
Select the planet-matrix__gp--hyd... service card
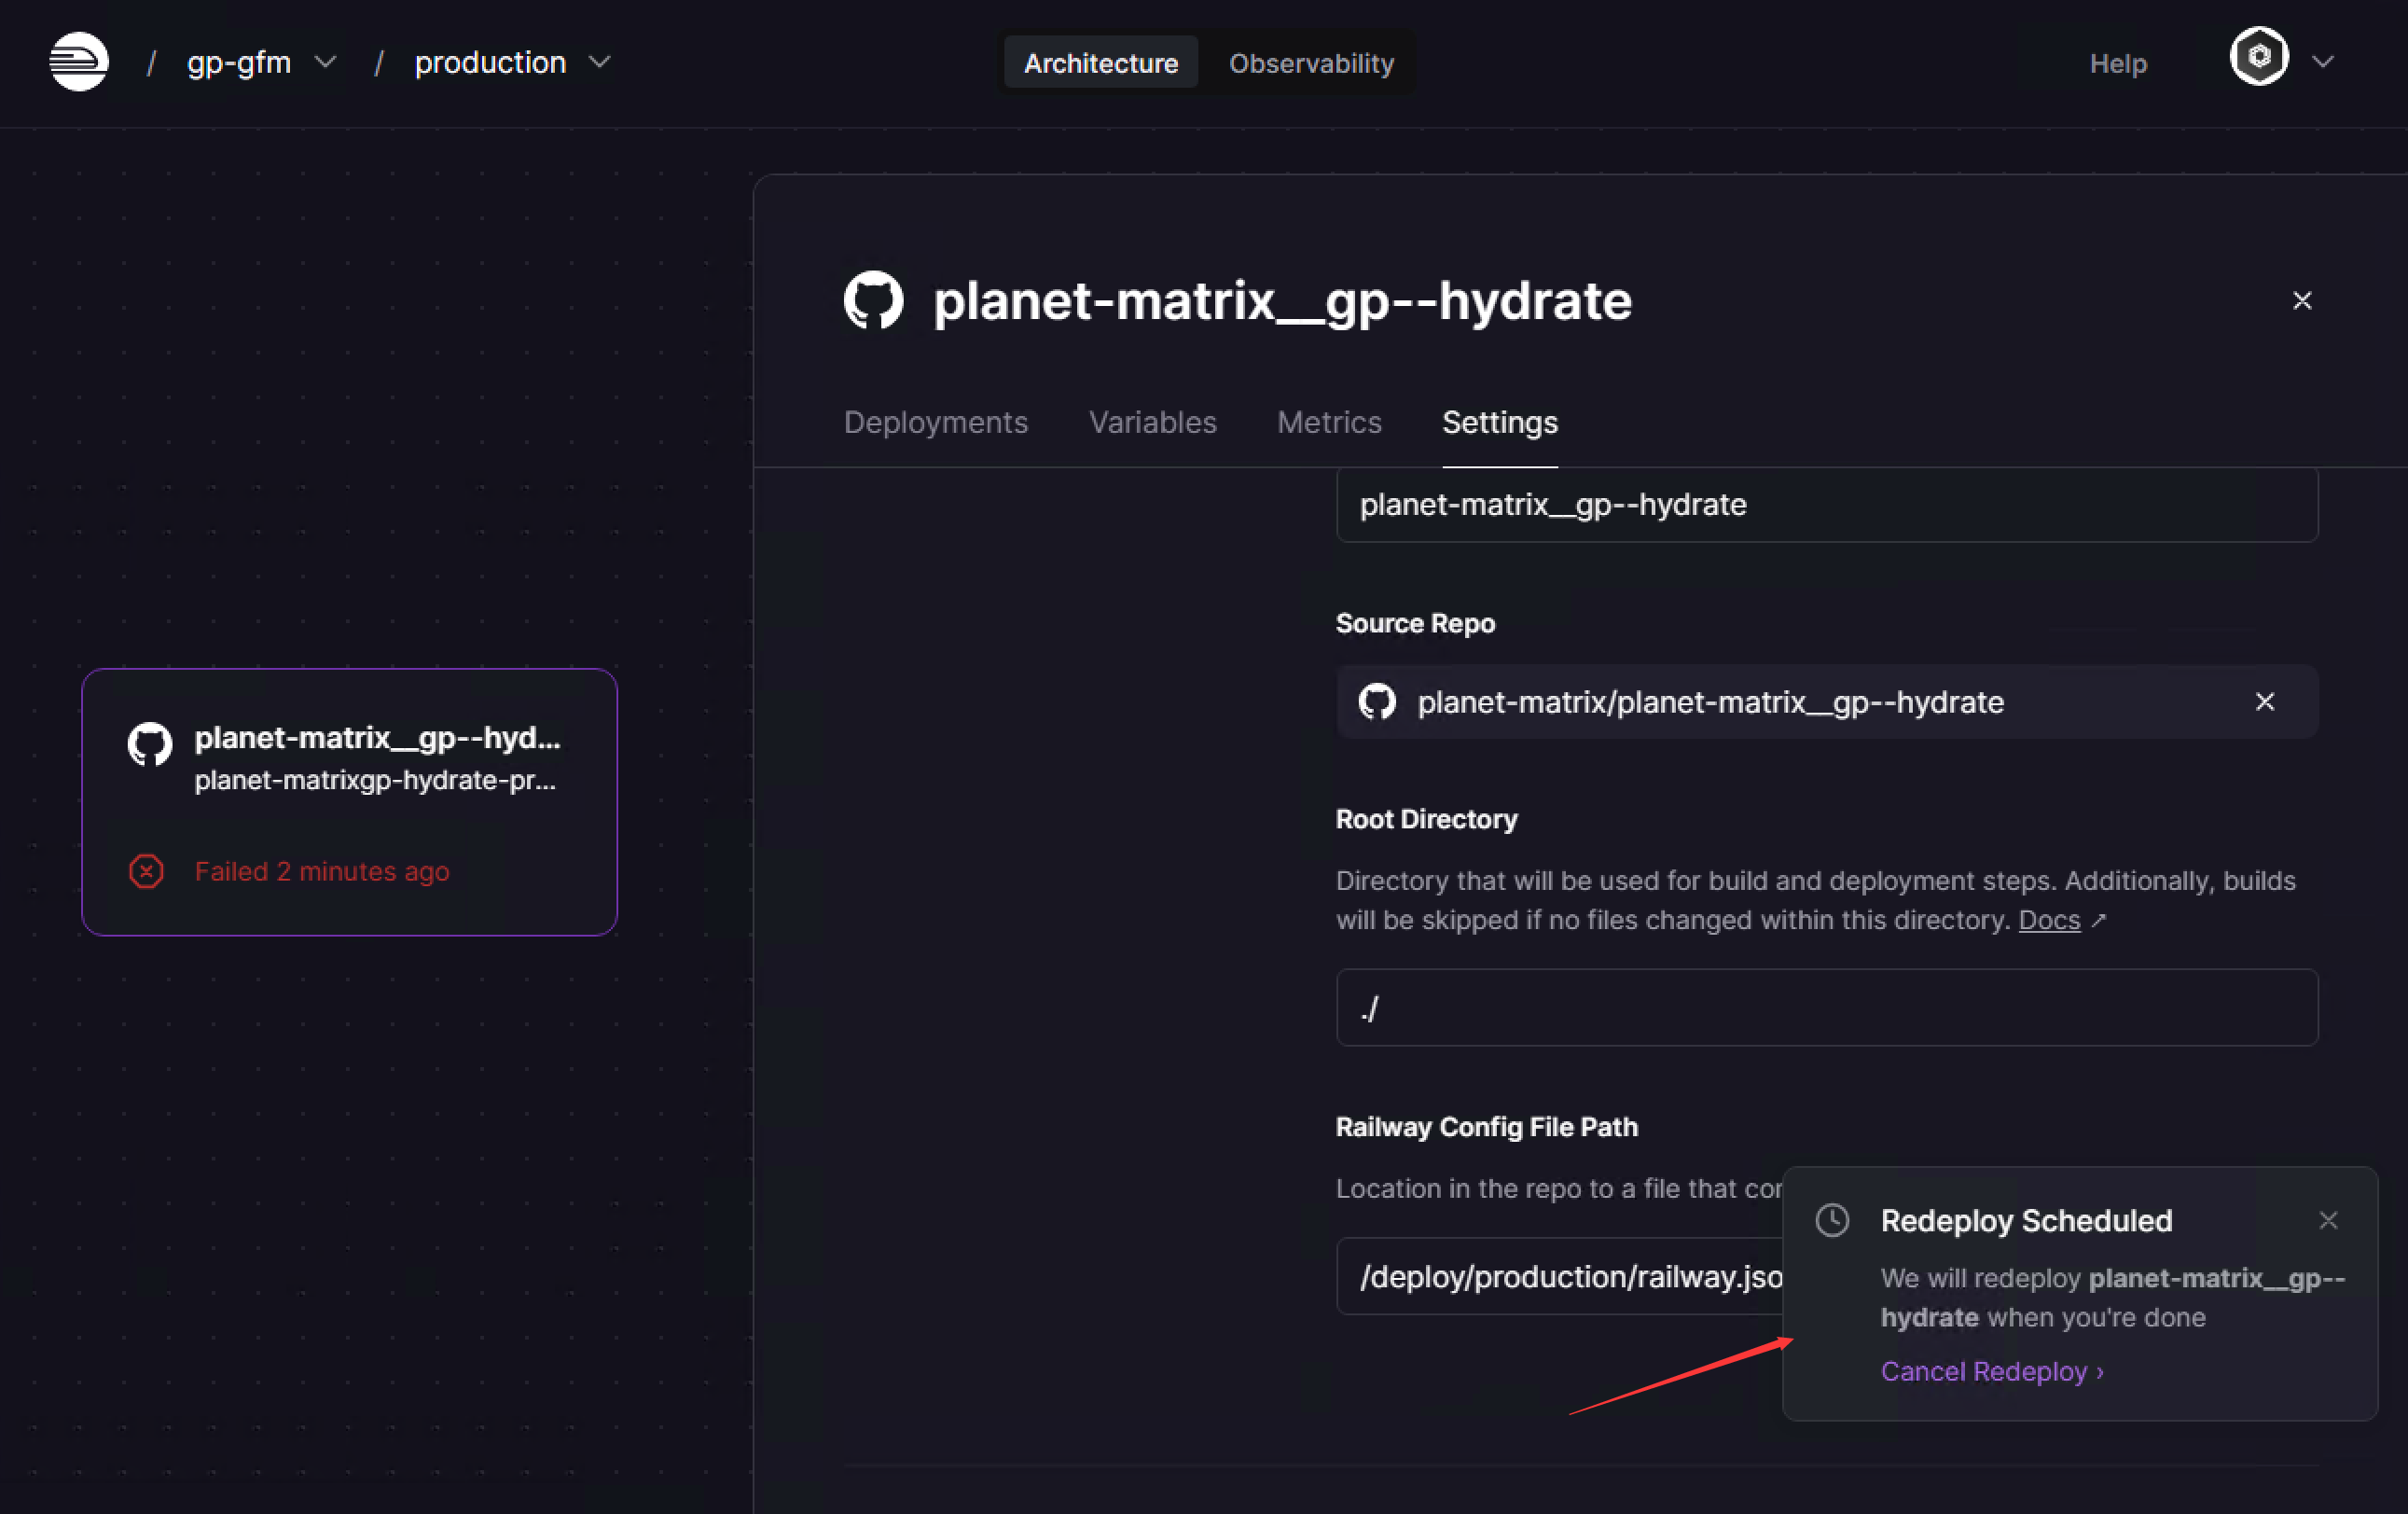tap(349, 802)
